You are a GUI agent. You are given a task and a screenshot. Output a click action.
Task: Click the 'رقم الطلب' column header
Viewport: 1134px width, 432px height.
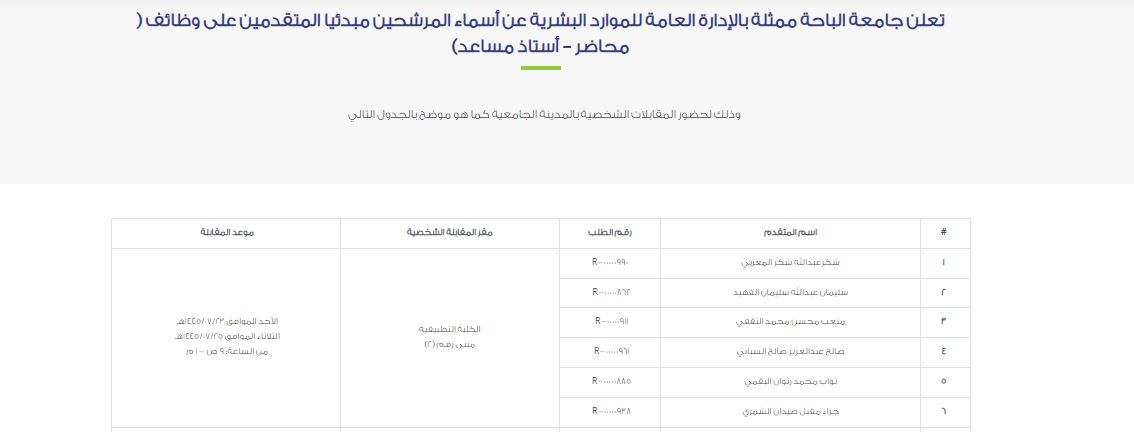pos(611,232)
